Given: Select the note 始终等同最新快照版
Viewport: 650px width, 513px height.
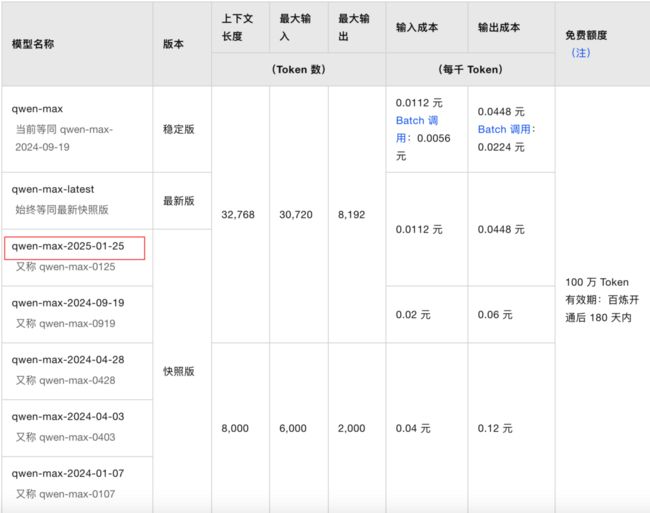Looking at the screenshot, I should tap(62, 210).
